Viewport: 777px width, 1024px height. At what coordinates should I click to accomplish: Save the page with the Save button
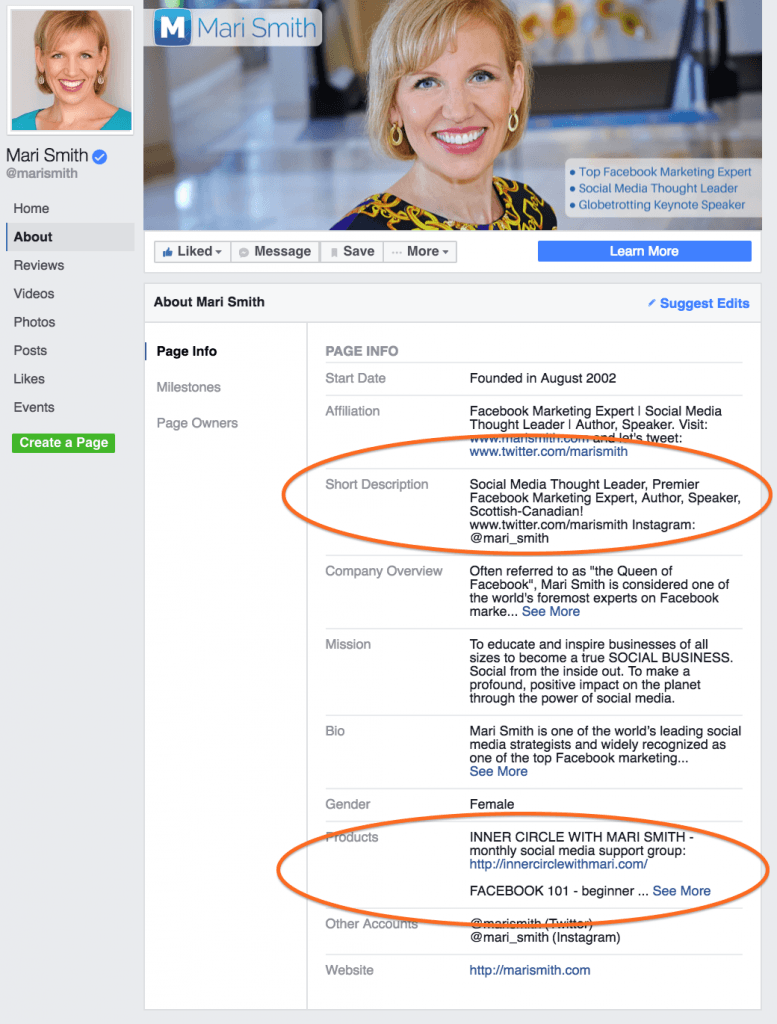click(x=352, y=251)
